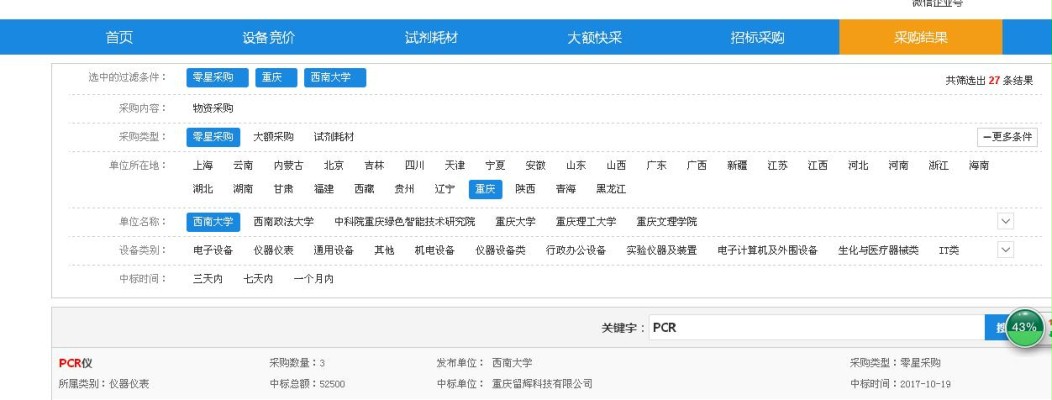Screen dimensions: 1052x400
Task: Expand the 设备类别 row chevron
Action: 1005,250
